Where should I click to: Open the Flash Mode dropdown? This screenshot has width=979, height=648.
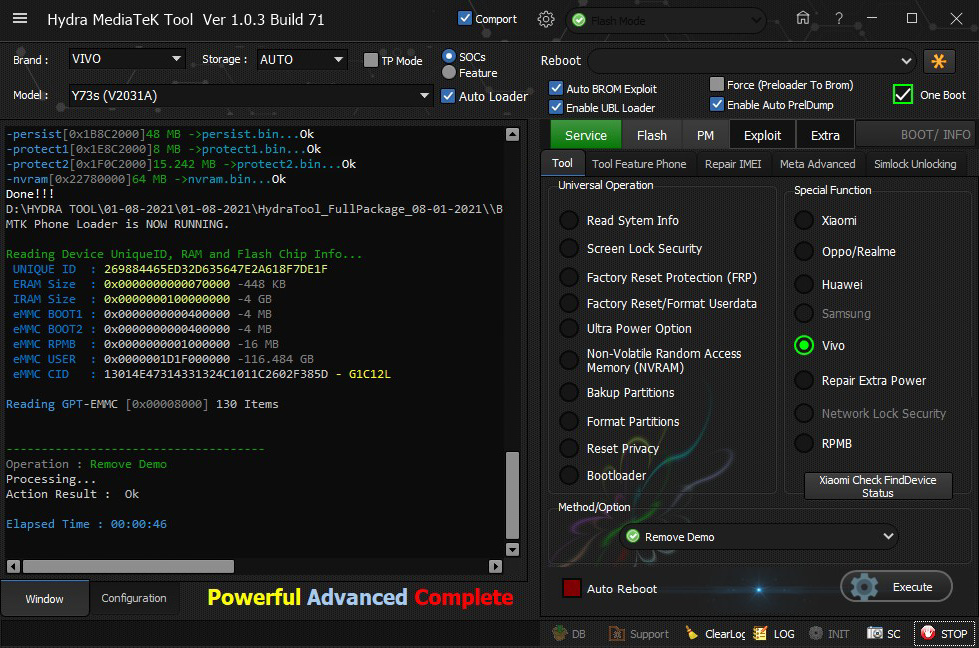666,21
